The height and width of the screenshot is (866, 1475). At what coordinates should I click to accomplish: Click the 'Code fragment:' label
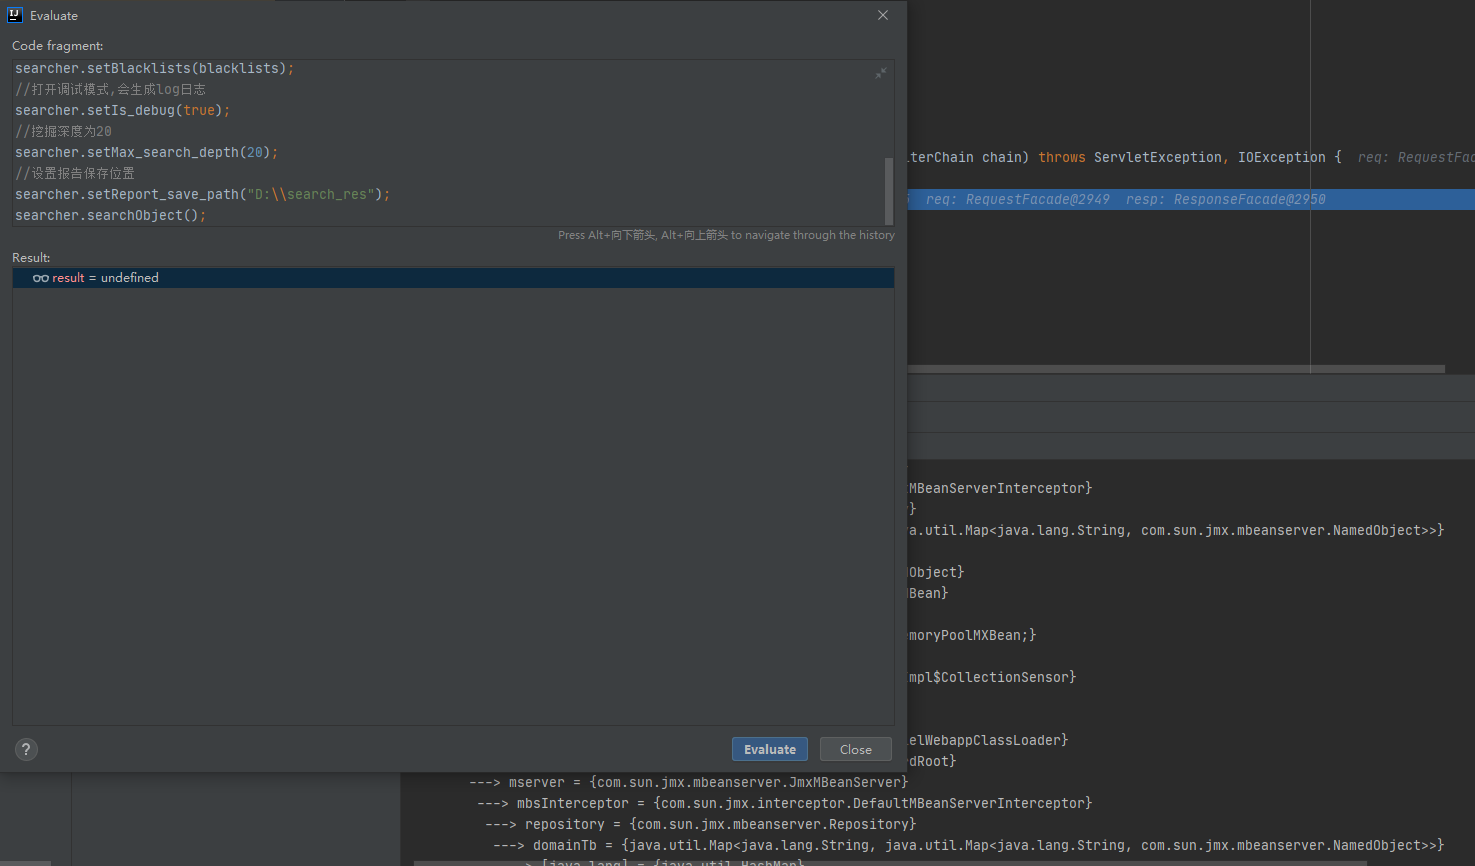click(57, 46)
